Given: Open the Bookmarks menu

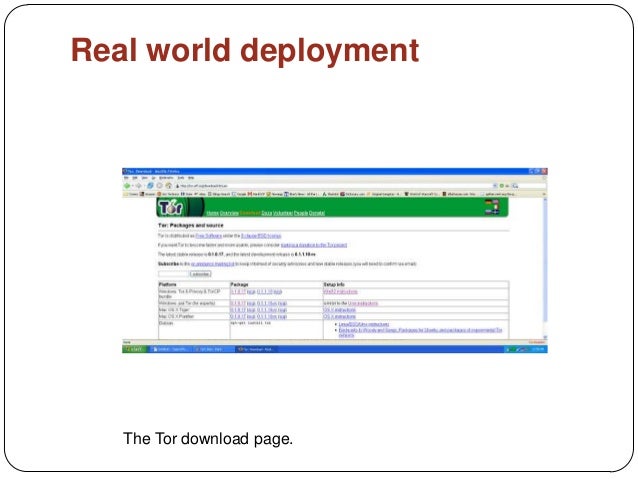Looking at the screenshot, I should [x=166, y=178].
